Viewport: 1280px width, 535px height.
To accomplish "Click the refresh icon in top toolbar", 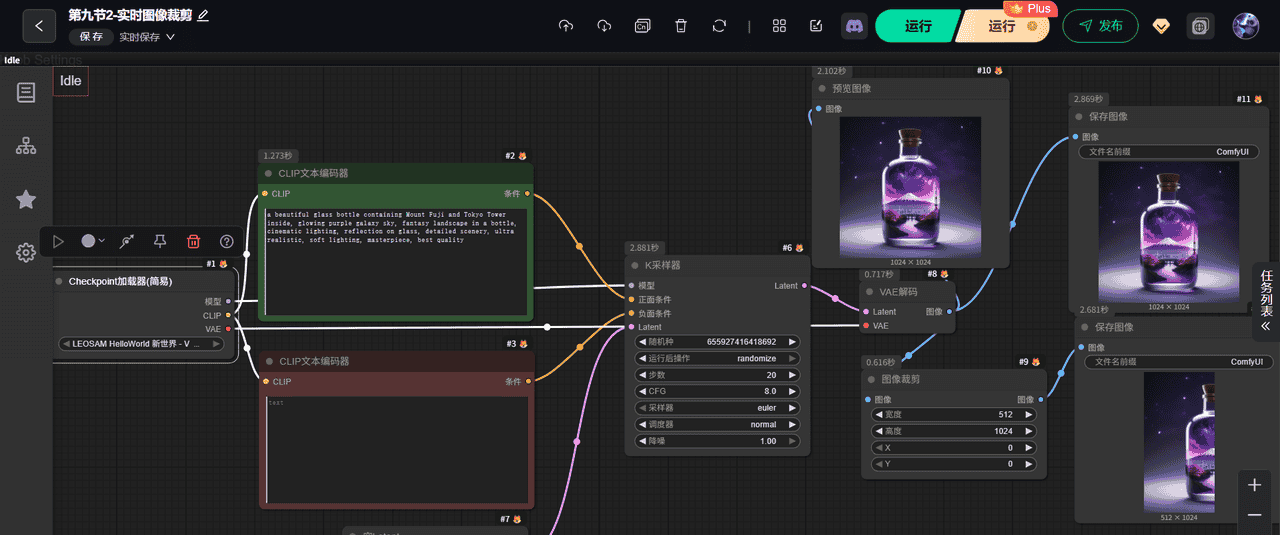I will [x=719, y=26].
